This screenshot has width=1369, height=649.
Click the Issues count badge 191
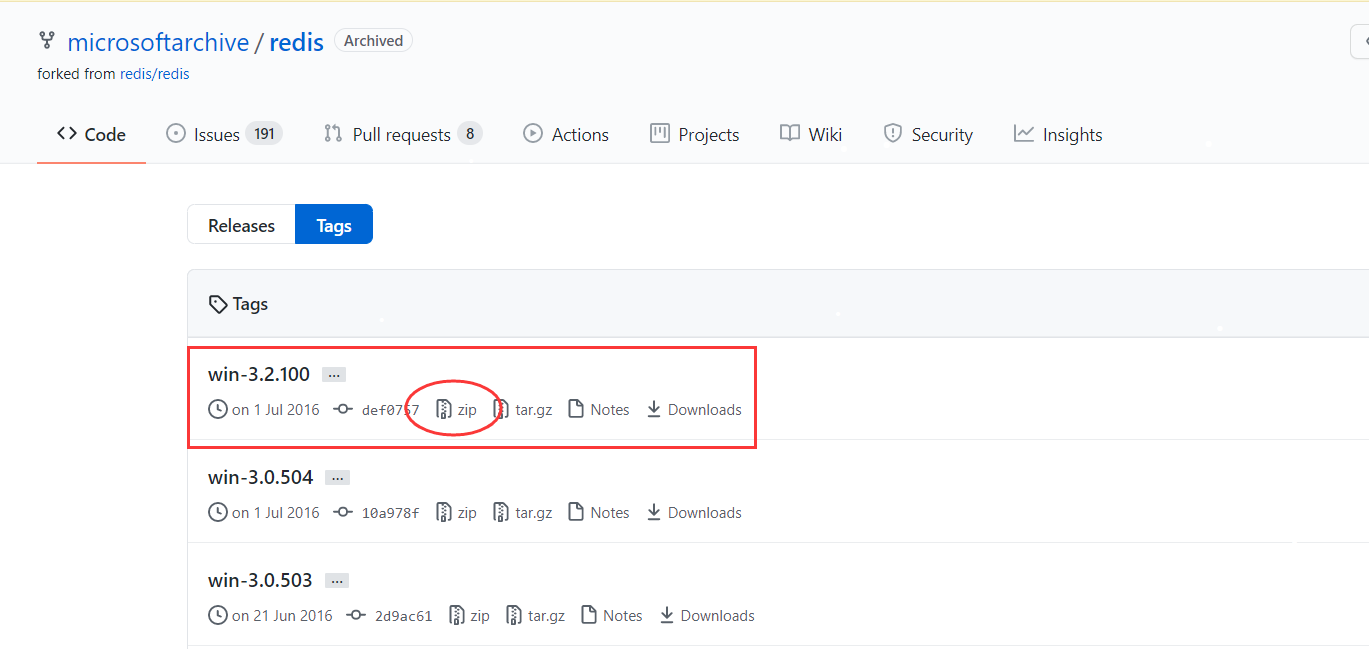[264, 134]
